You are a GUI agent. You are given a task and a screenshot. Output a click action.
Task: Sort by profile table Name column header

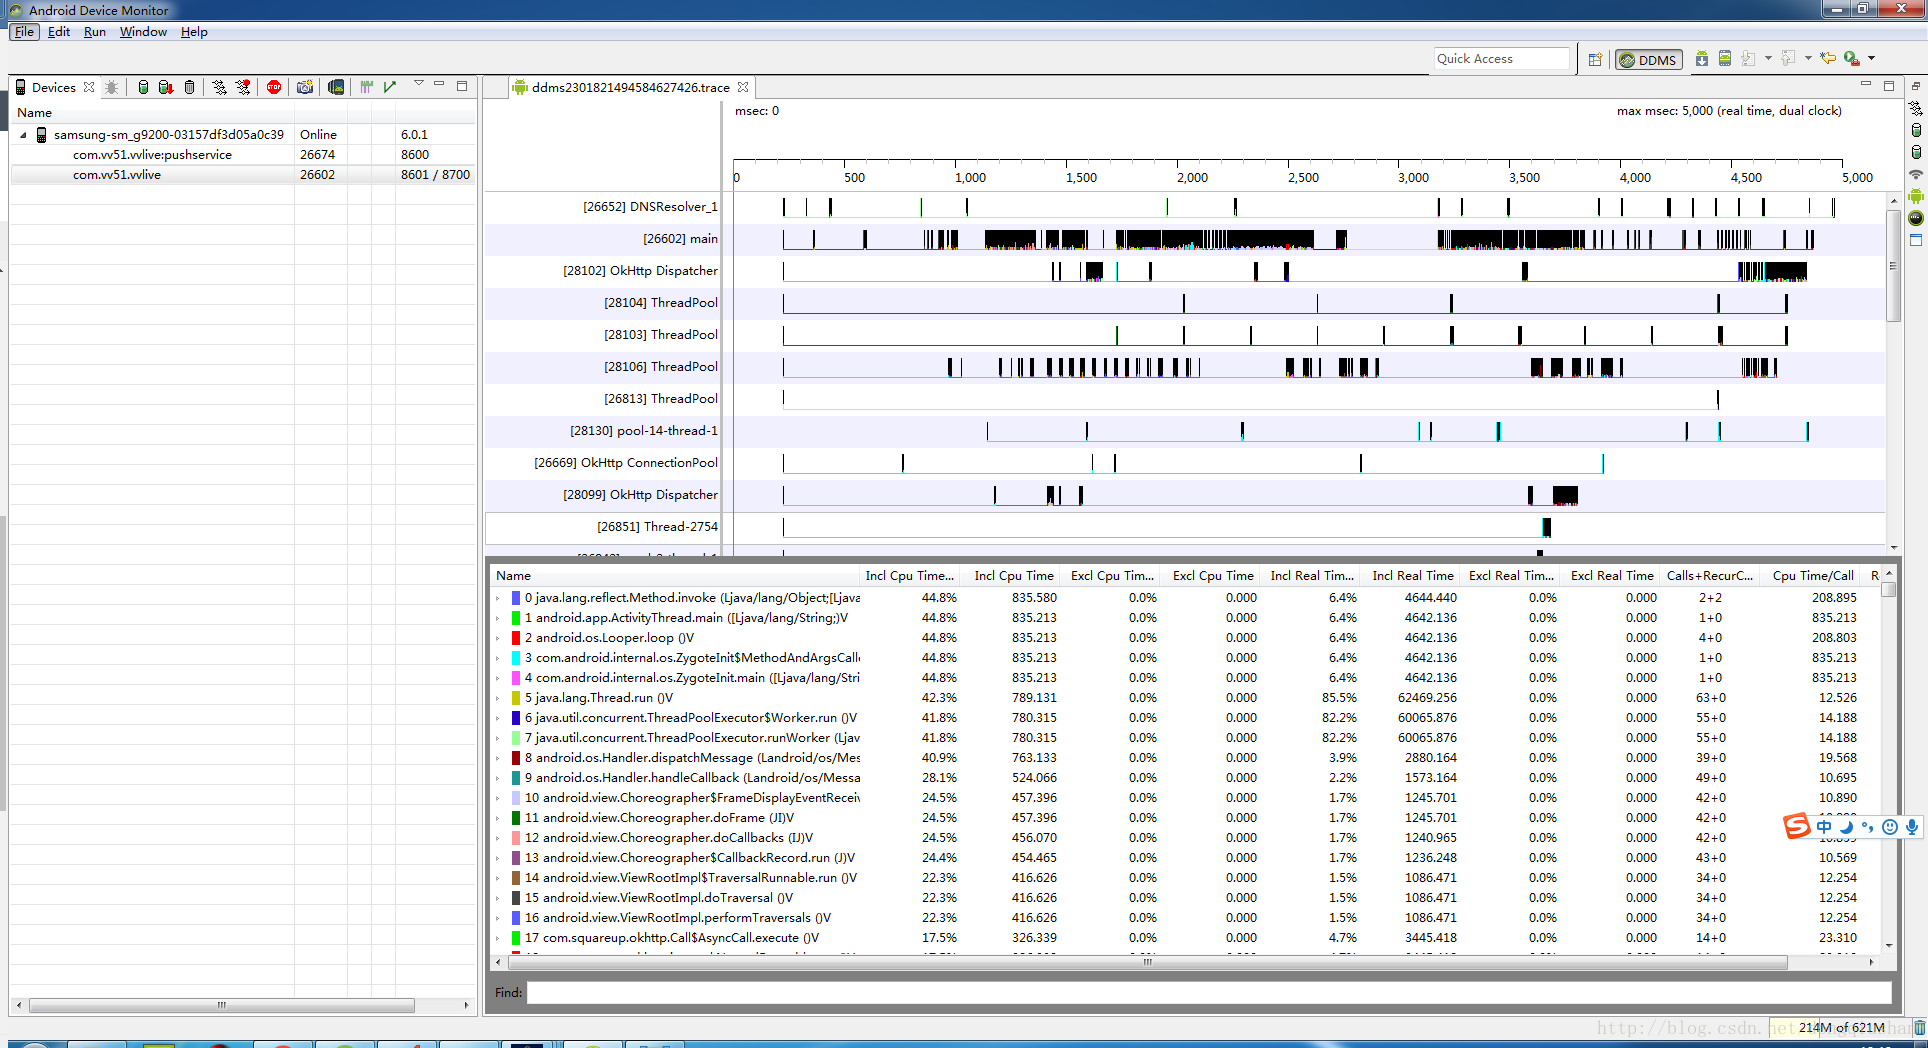[675, 576]
